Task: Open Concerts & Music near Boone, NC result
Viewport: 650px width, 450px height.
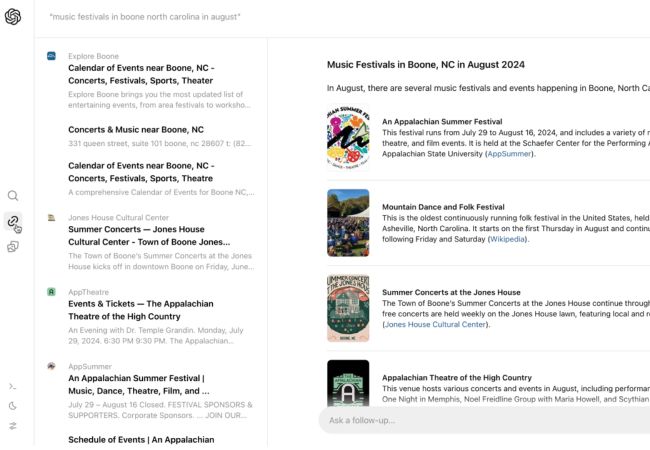Action: (136, 130)
